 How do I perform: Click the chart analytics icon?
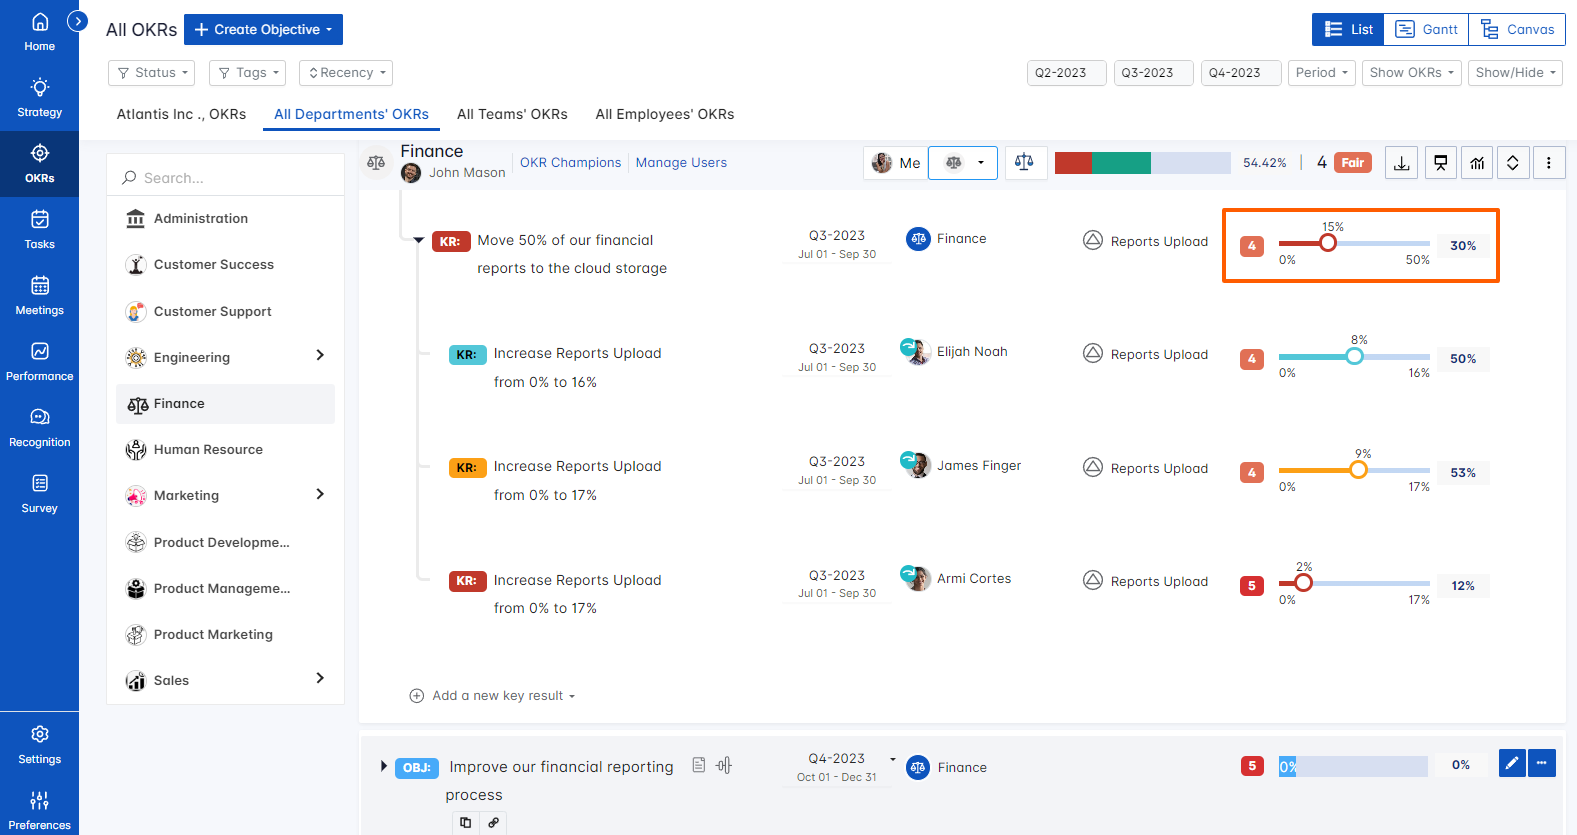pos(1477,163)
